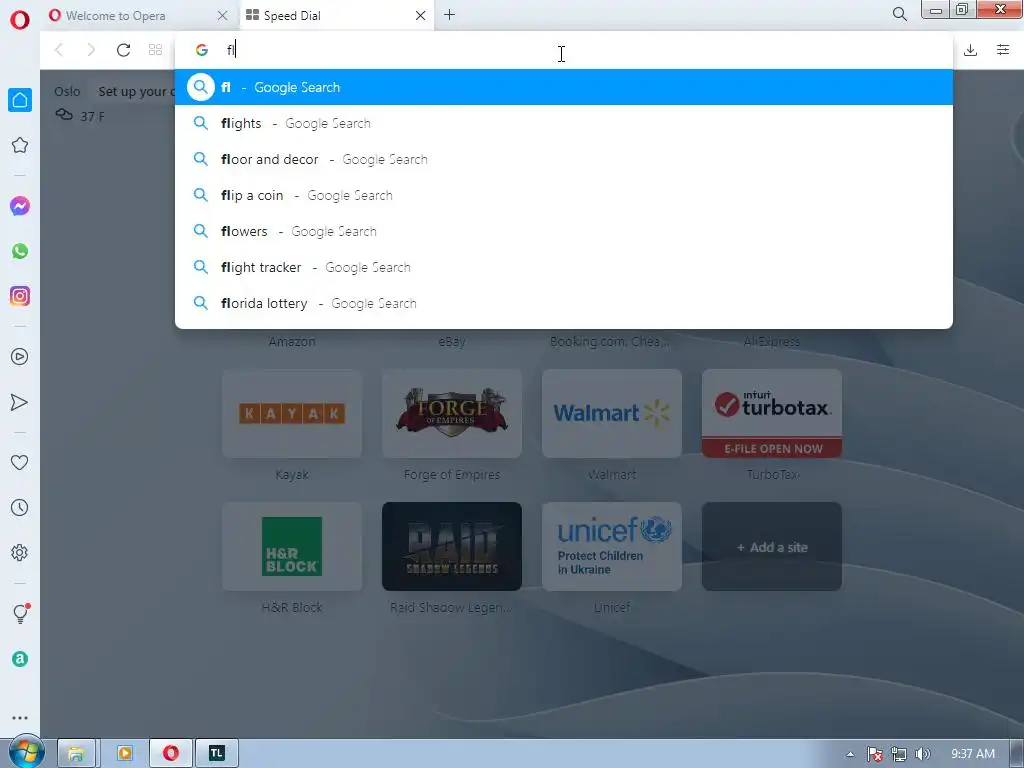
Task: Choose the 'flowers' suggestion
Action: click(564, 231)
